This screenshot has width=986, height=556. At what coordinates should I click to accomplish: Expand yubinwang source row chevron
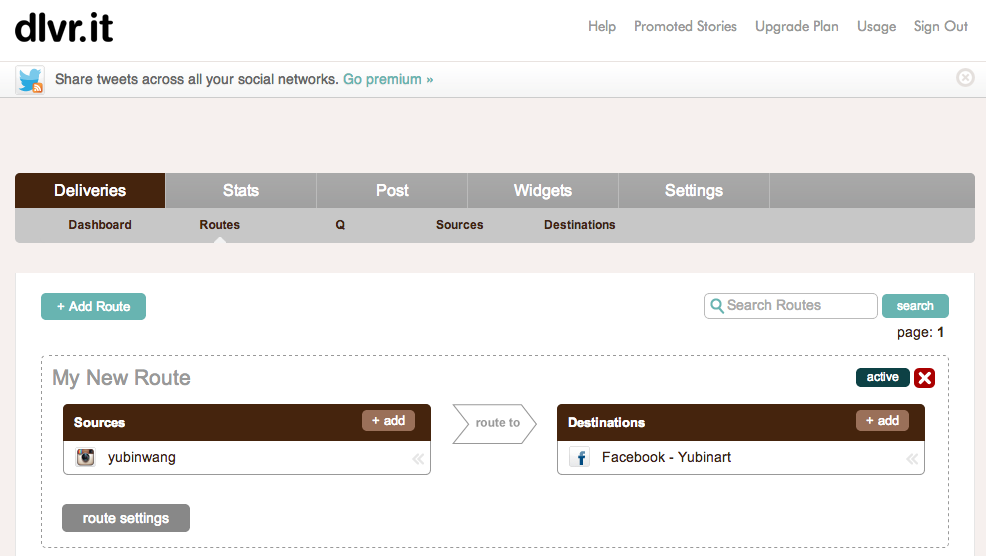(418, 459)
